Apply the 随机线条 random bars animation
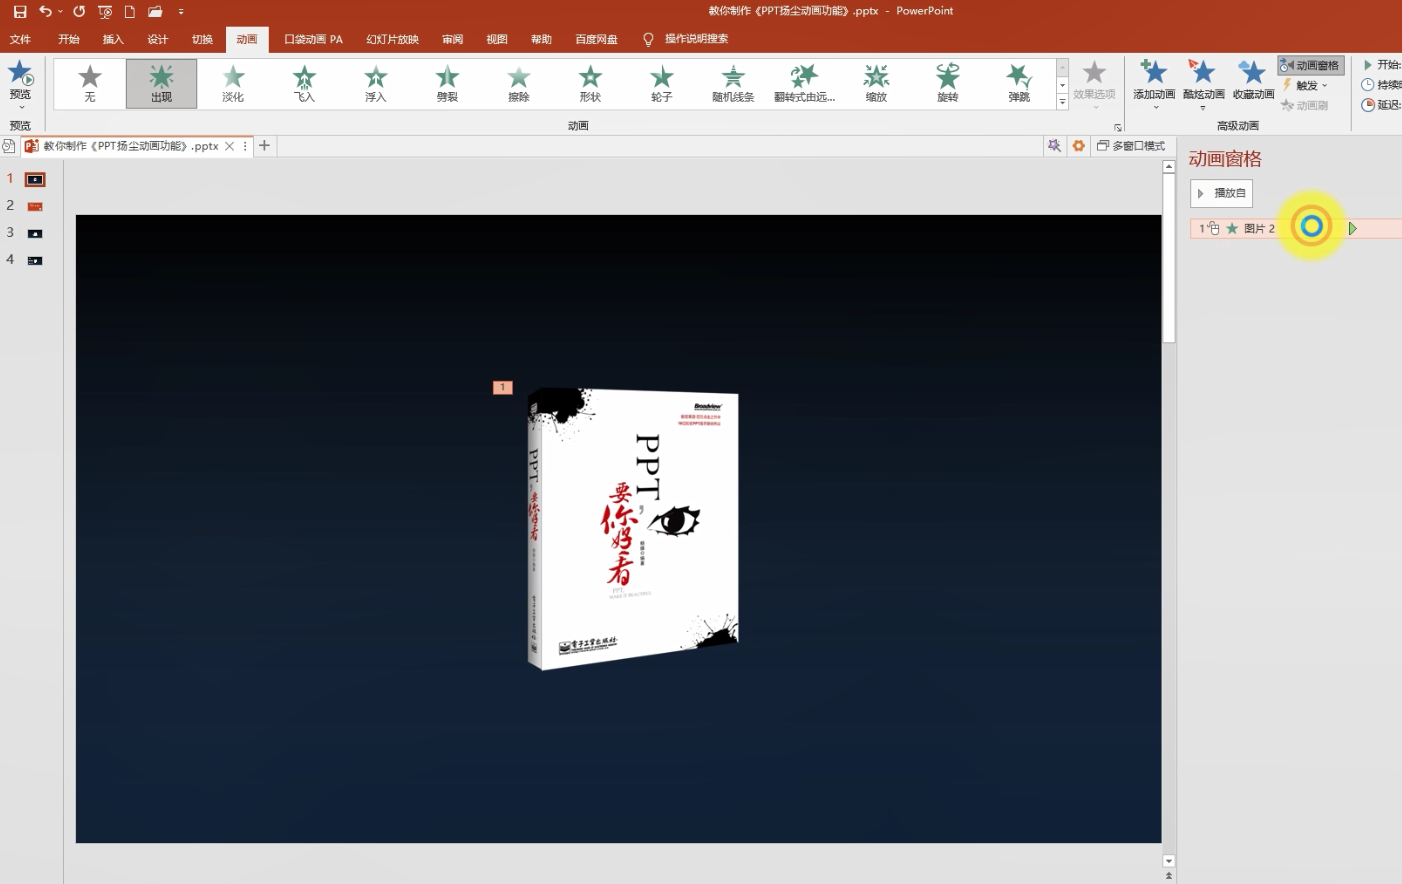Image resolution: width=1402 pixels, height=884 pixels. click(733, 84)
